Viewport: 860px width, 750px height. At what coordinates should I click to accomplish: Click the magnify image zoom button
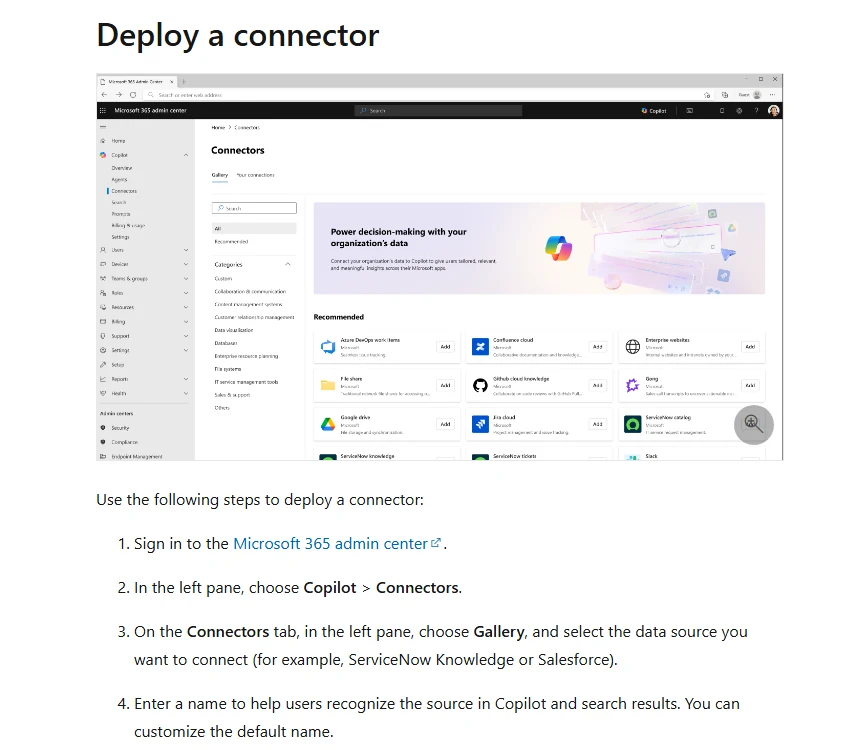coord(754,425)
